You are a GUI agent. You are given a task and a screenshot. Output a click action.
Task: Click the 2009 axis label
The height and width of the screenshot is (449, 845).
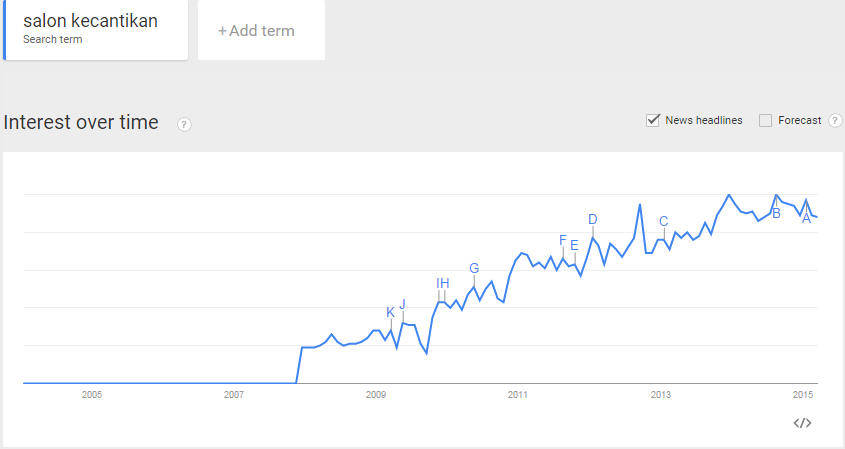pyautogui.click(x=376, y=395)
